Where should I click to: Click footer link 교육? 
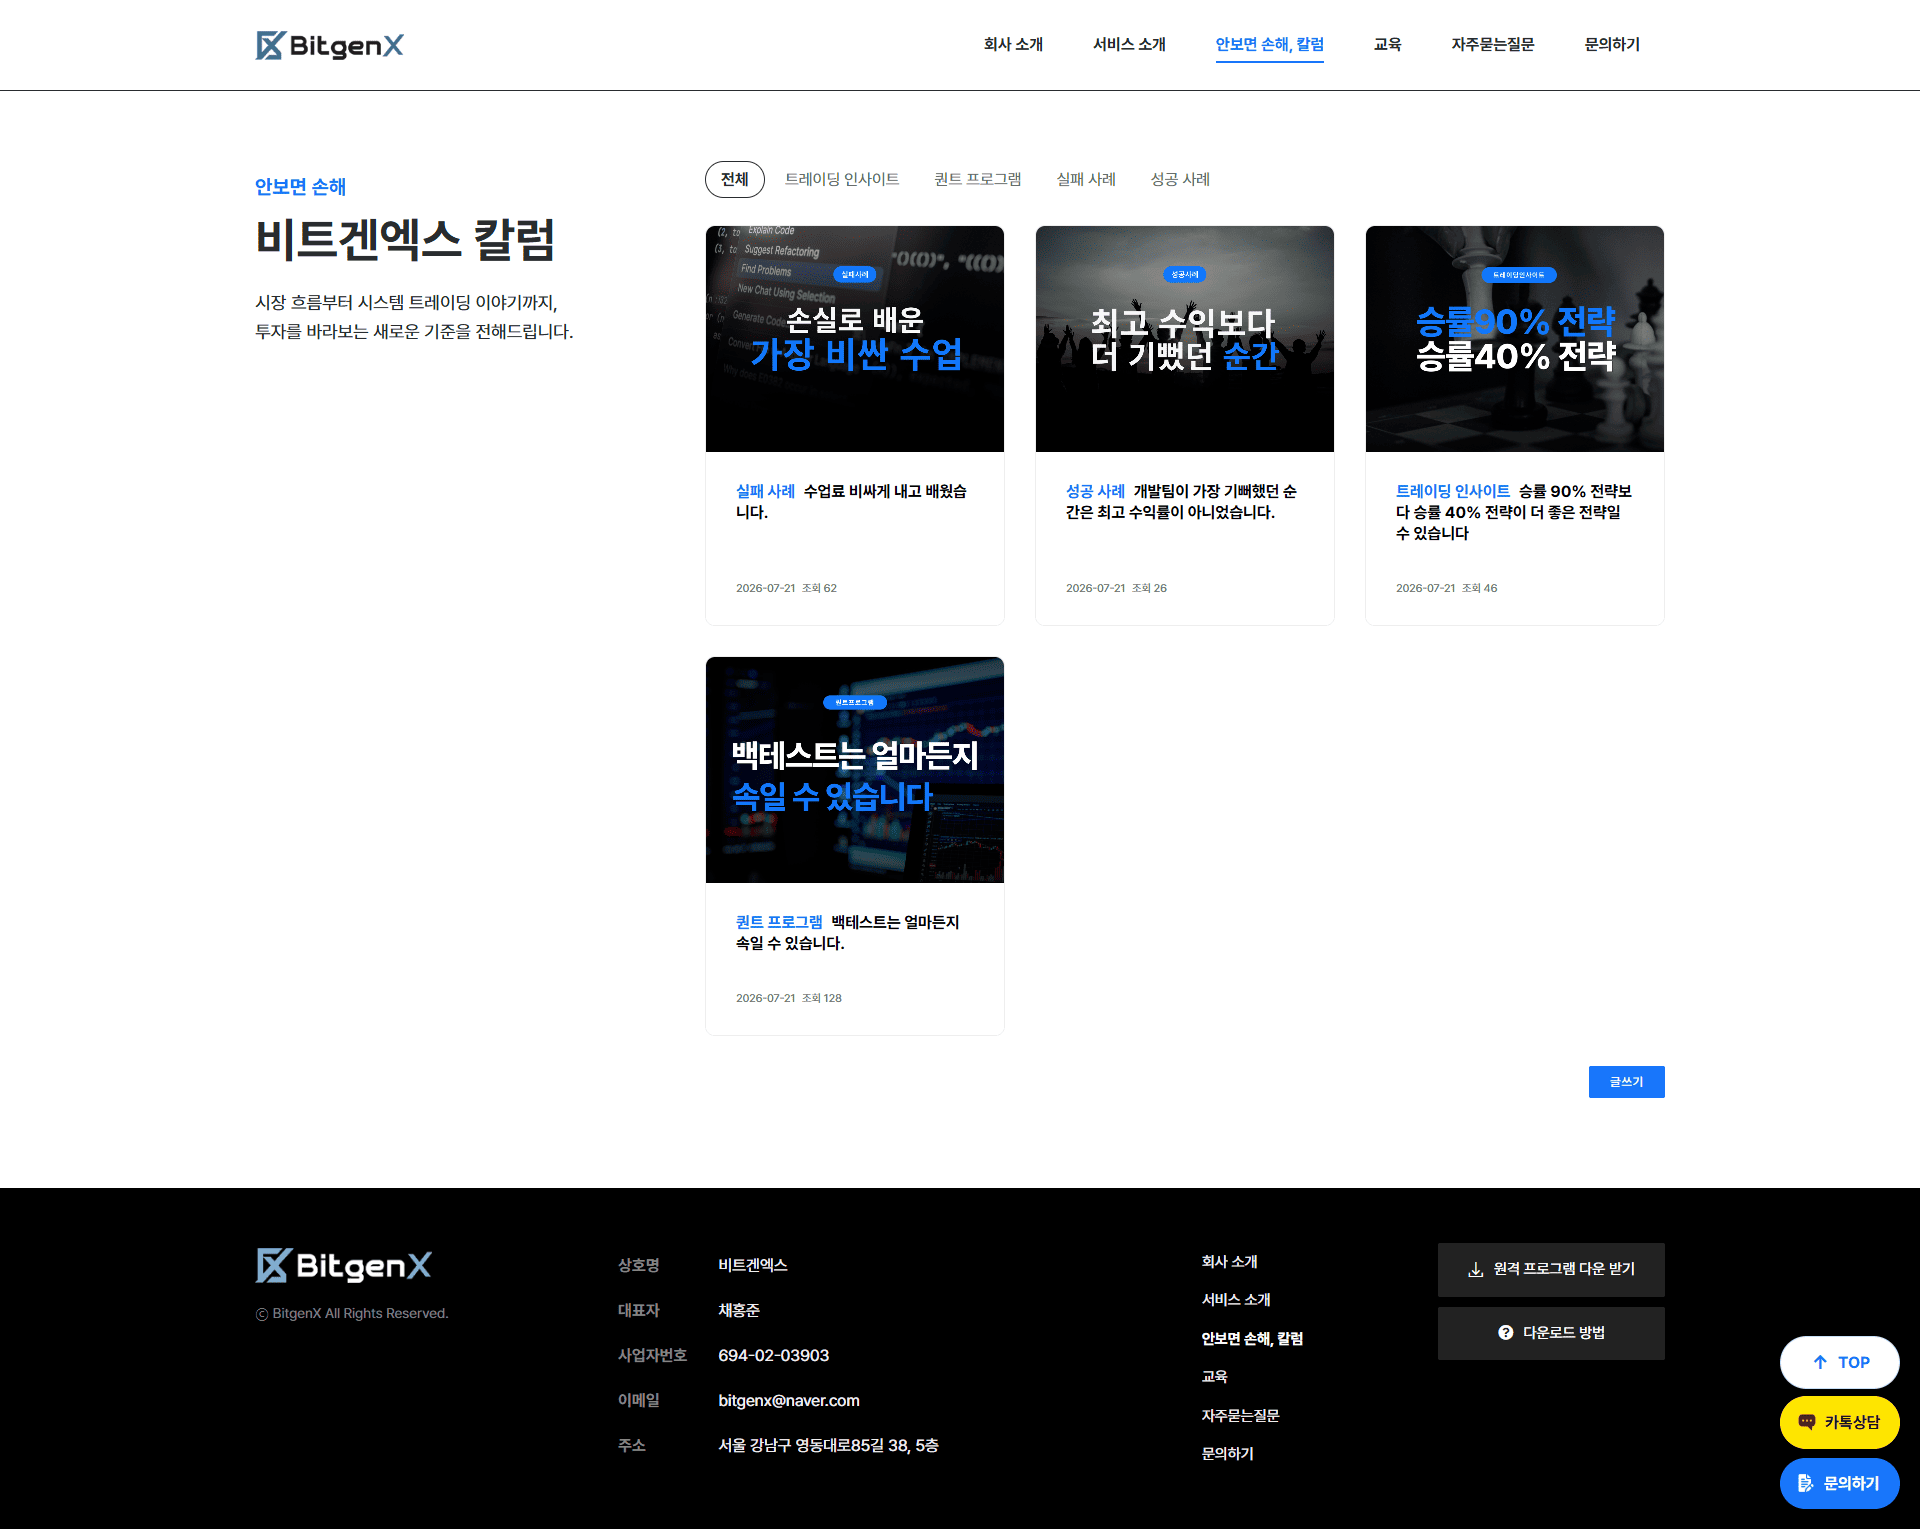1214,1376
